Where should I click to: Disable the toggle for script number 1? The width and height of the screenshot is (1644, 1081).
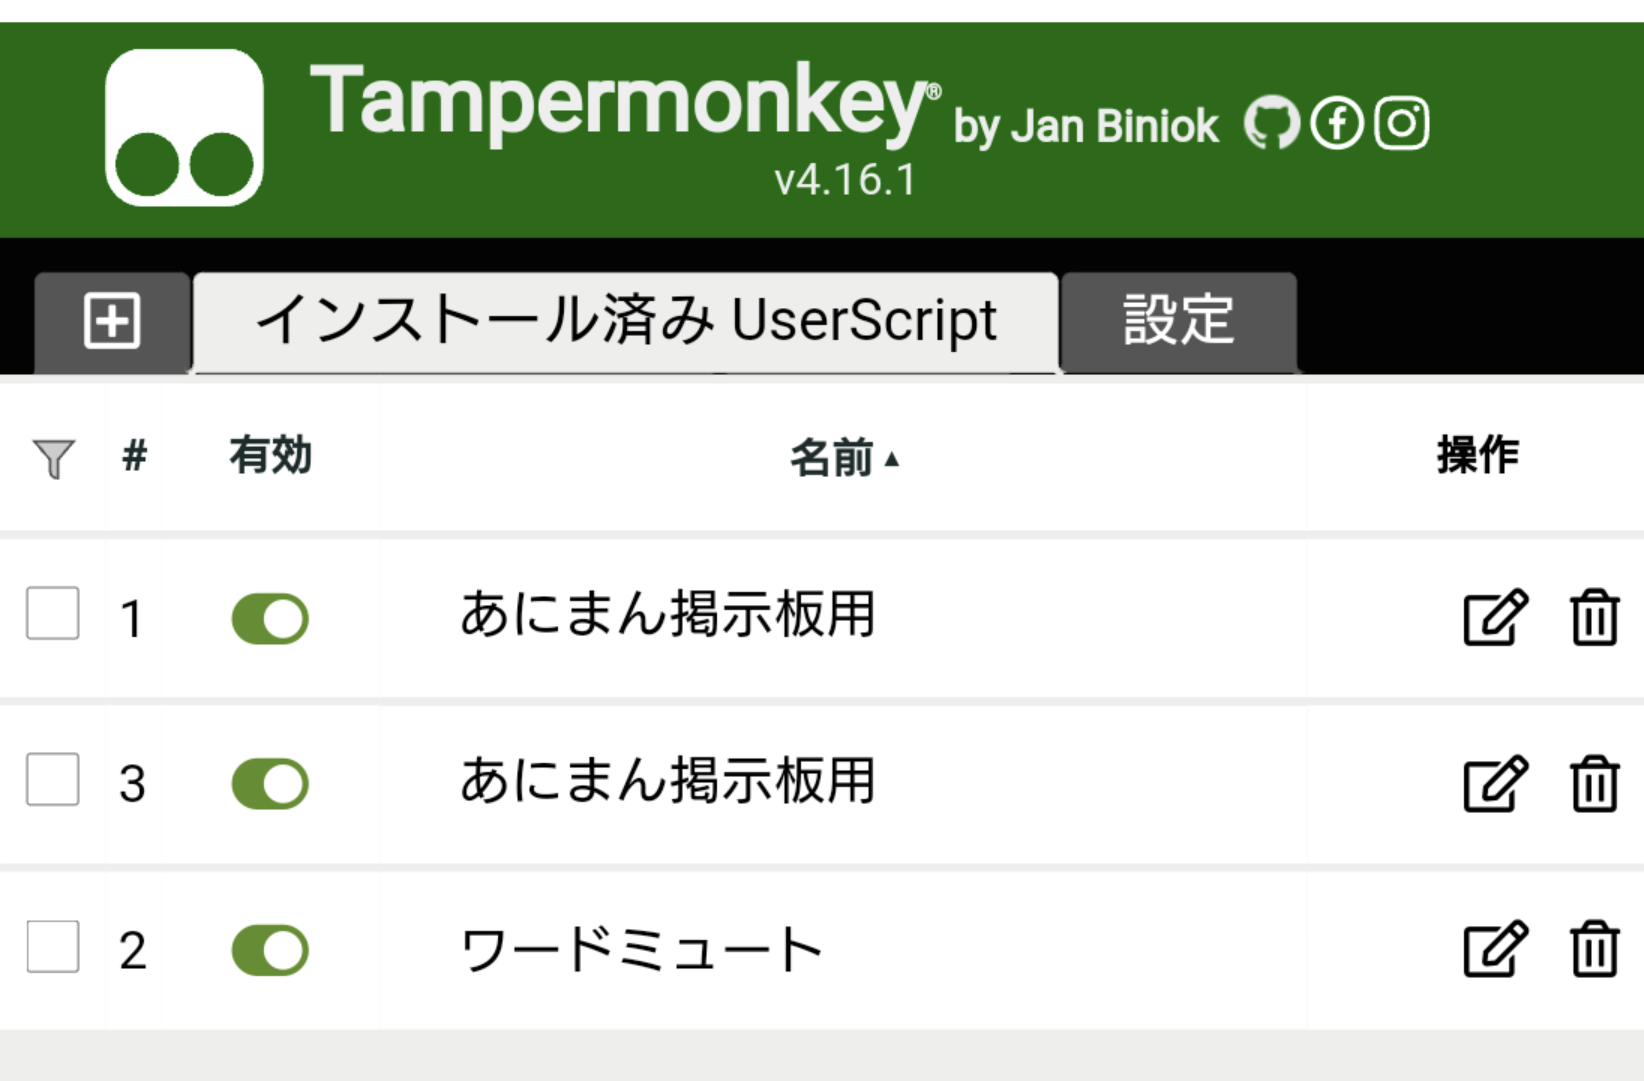270,619
